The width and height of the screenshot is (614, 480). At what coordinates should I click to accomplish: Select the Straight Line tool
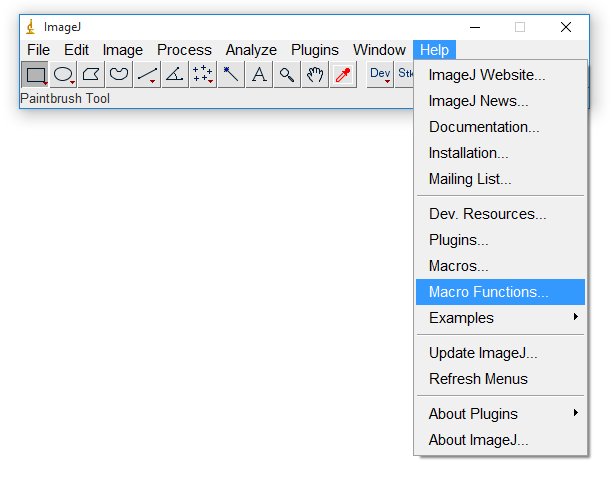tap(147, 74)
